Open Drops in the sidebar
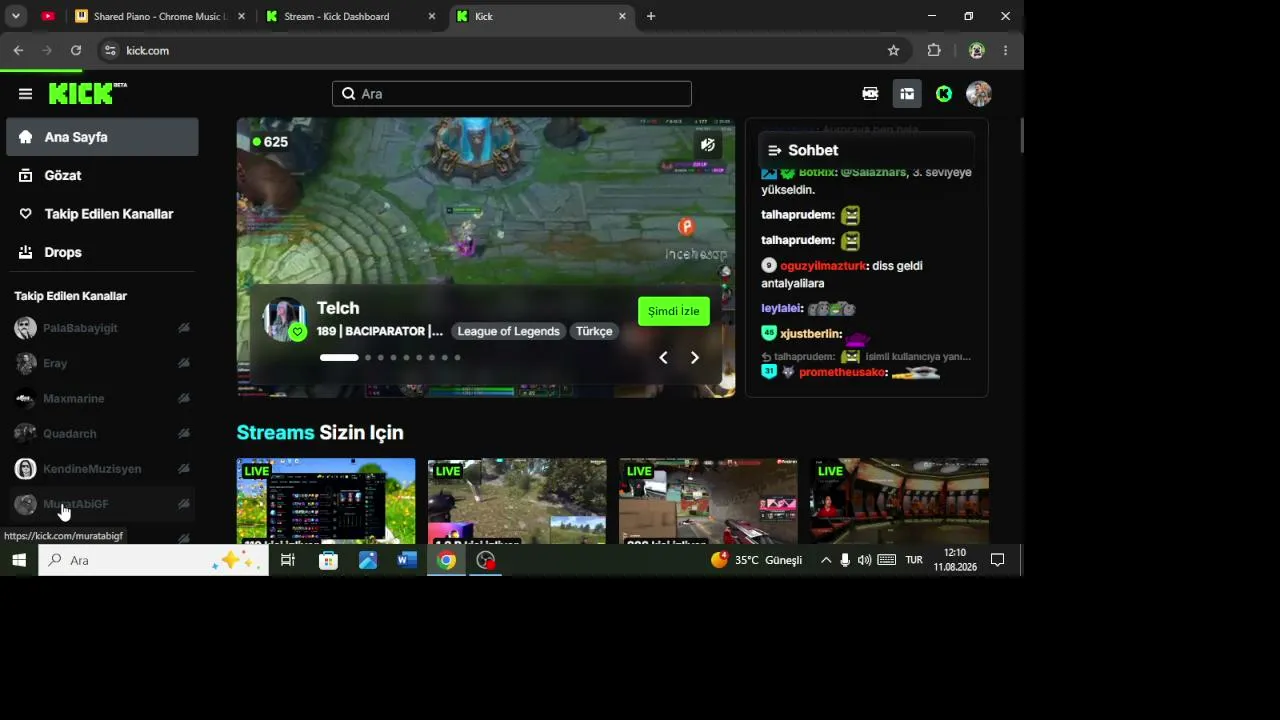The image size is (1280, 720). click(x=102, y=252)
